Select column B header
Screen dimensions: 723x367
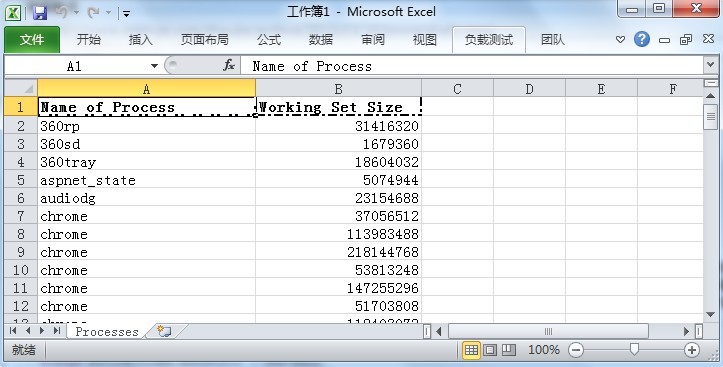pyautogui.click(x=338, y=89)
